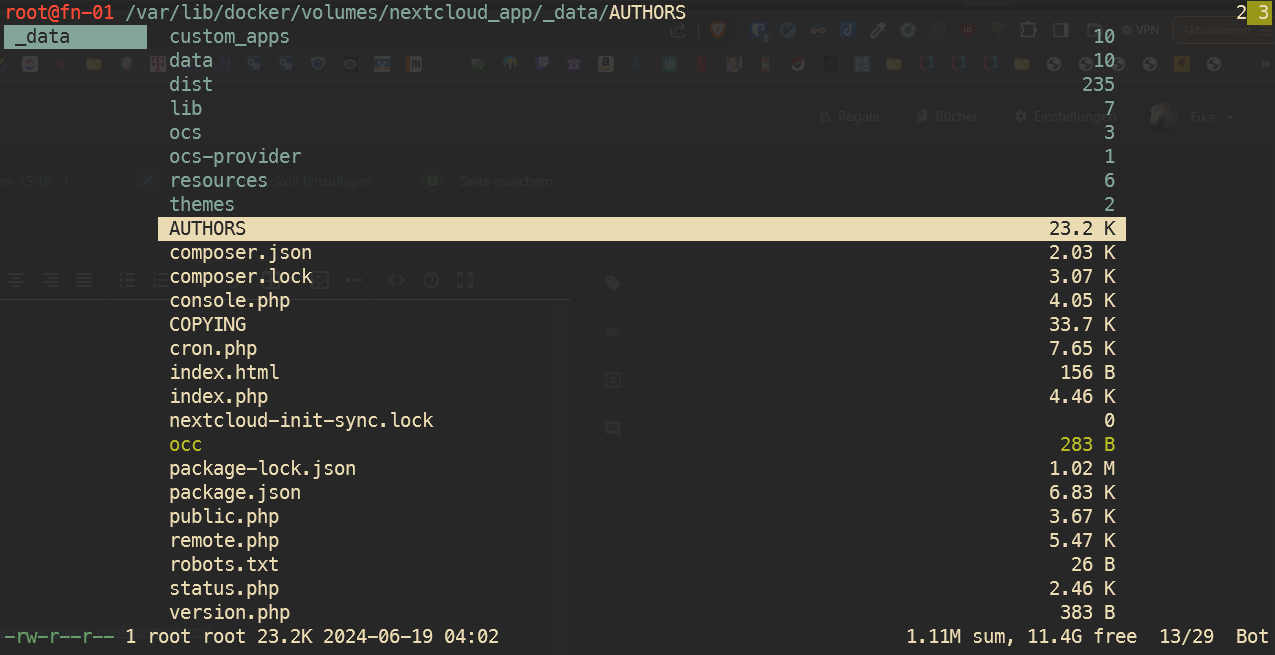Click the robots.txt file entry

tap(224, 565)
